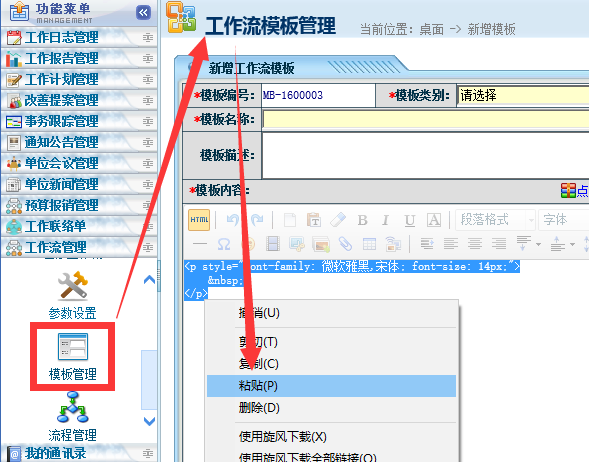Click the 桌面 breadcrumb link

[x=431, y=29]
